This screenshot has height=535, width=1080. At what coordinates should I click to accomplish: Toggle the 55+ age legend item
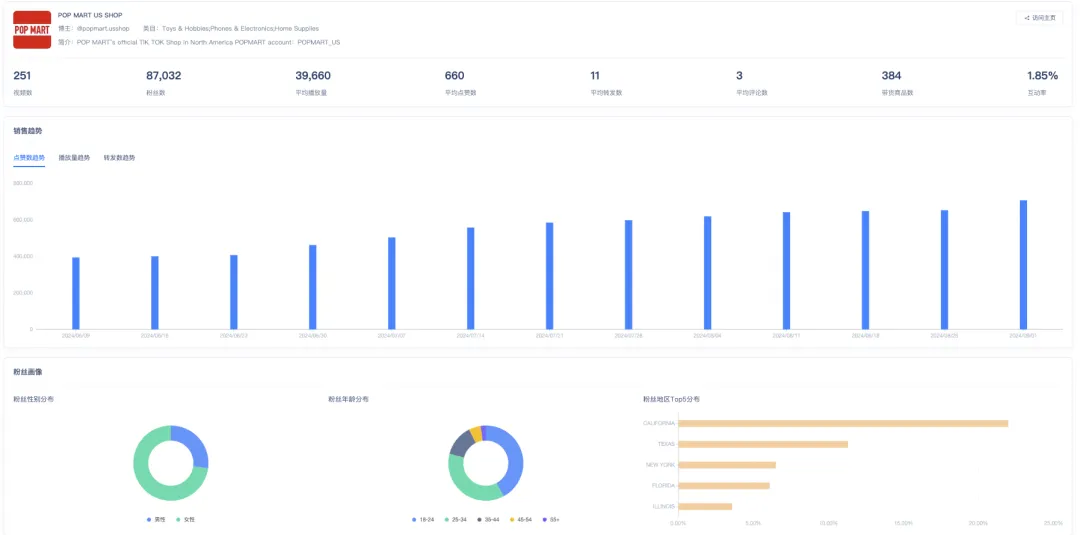(x=551, y=519)
